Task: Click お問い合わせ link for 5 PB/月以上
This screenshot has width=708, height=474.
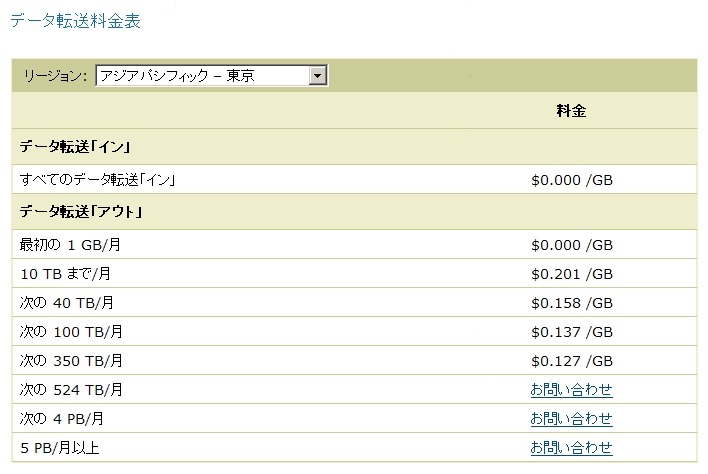Action: (570, 447)
